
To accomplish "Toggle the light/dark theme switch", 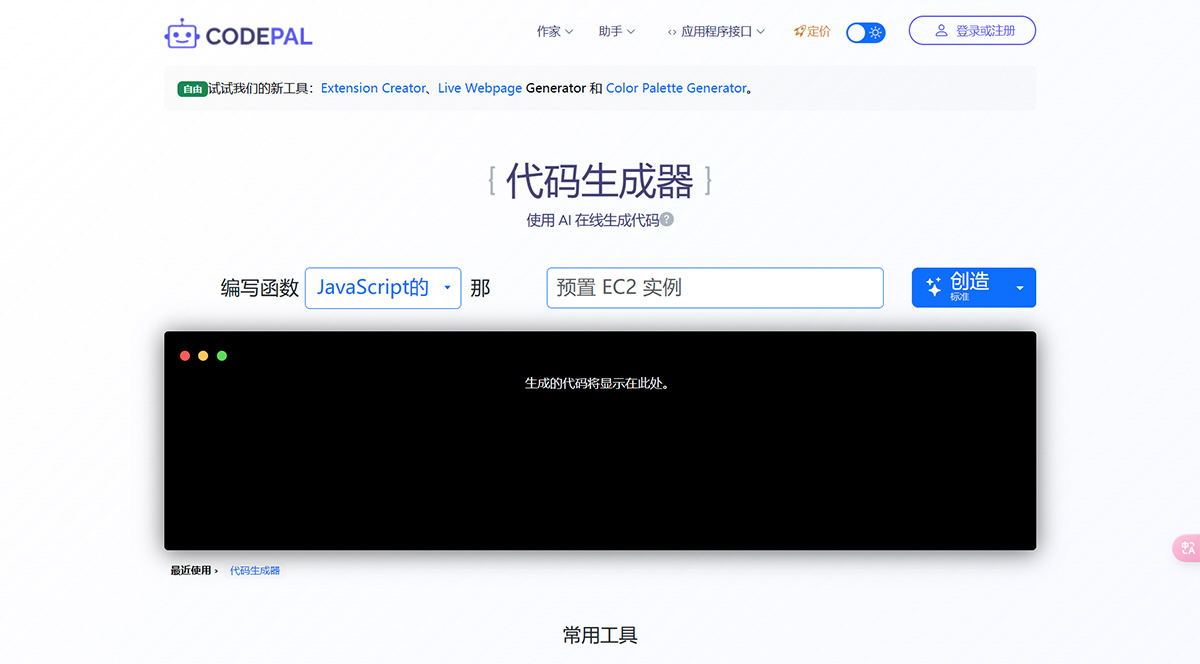I will tap(864, 31).
